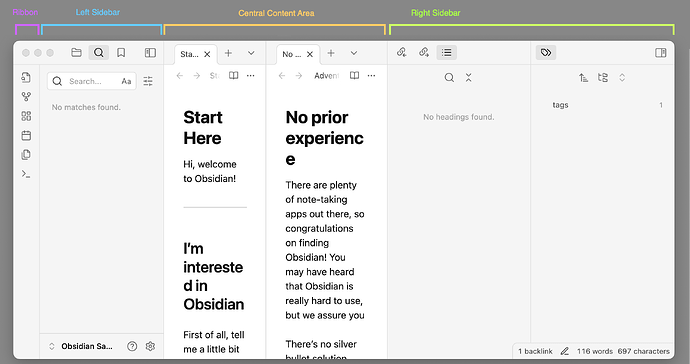Screen dimensions: 690x364
Task: Open the graph view from ribbon
Action: [x=26, y=96]
